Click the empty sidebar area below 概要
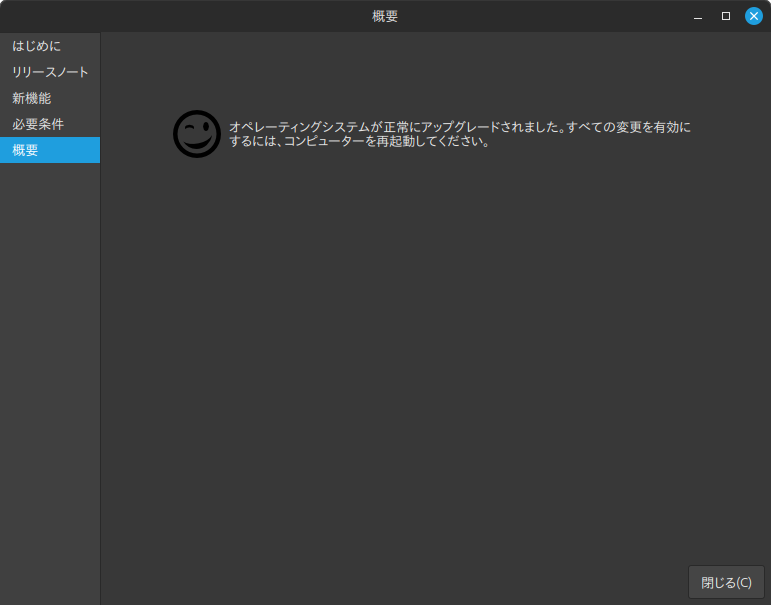Screen dimensions: 771x605 tap(50, 380)
